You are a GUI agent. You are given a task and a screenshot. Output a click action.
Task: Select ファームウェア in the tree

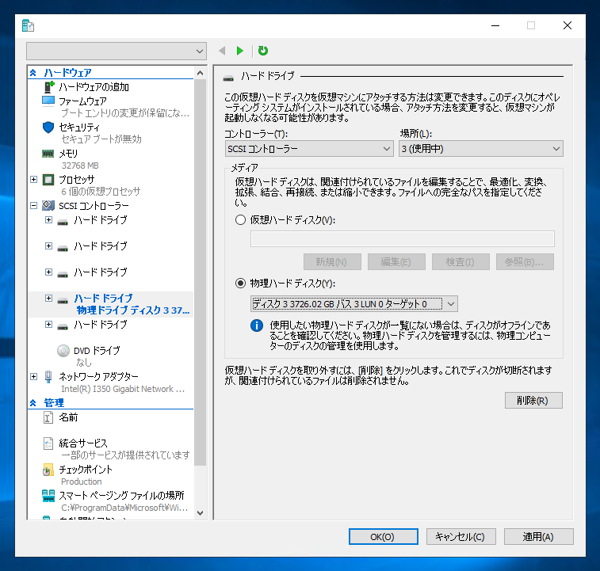point(82,101)
